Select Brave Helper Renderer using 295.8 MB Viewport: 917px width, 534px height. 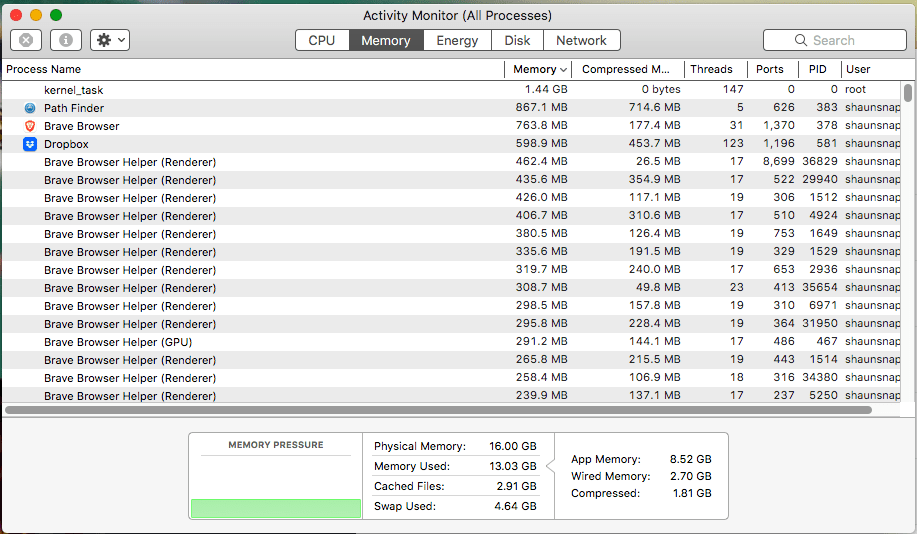click(x=451, y=324)
